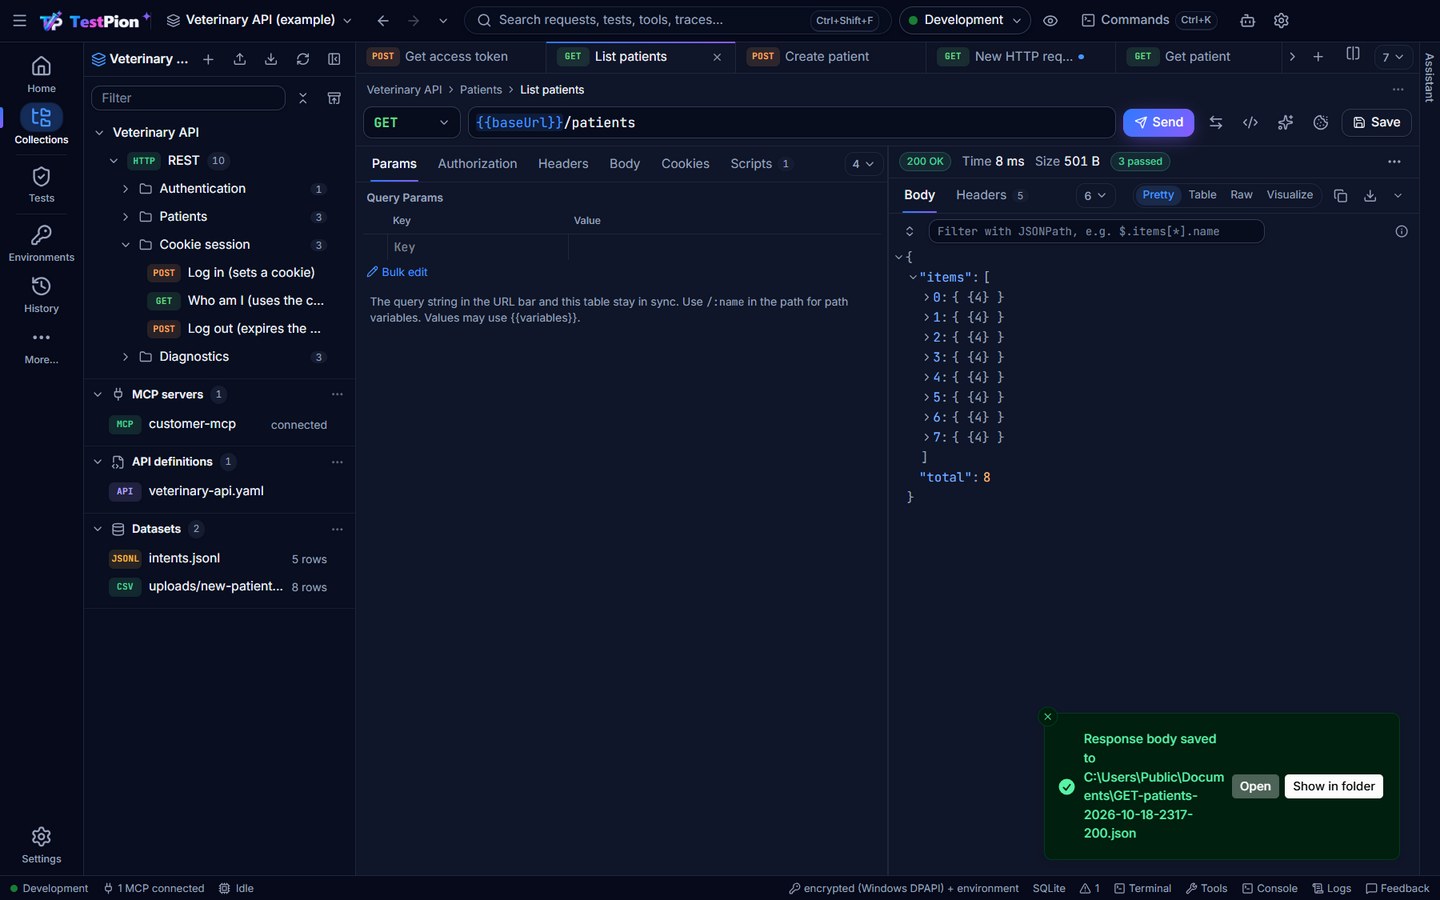
Task: Switch response view to Visualize
Action: (x=1290, y=195)
